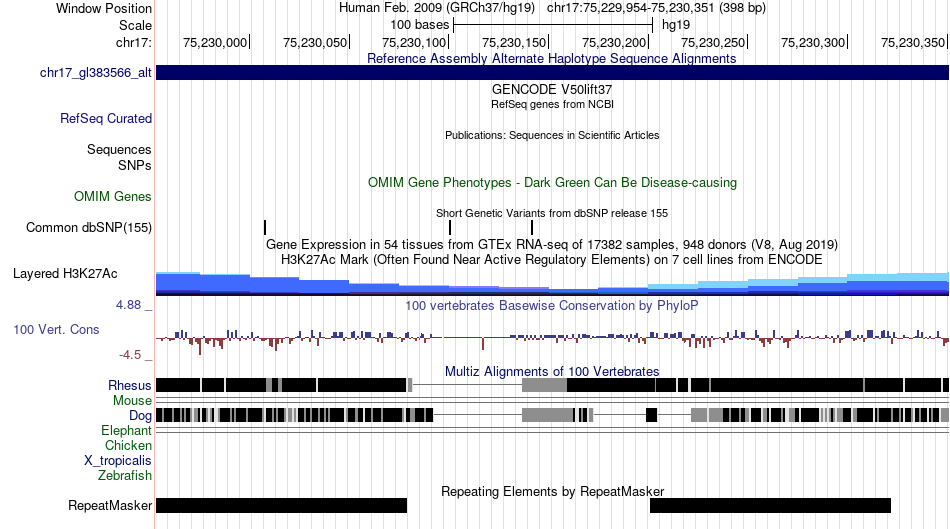Click the dark blue alternate haplotype alignment bar
The image size is (950, 529).
(x=553, y=73)
